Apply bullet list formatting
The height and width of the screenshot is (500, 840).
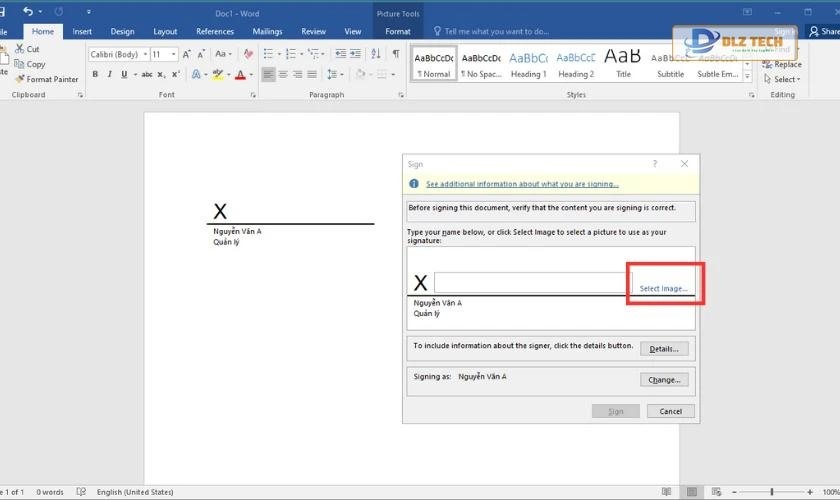pyautogui.click(x=271, y=54)
